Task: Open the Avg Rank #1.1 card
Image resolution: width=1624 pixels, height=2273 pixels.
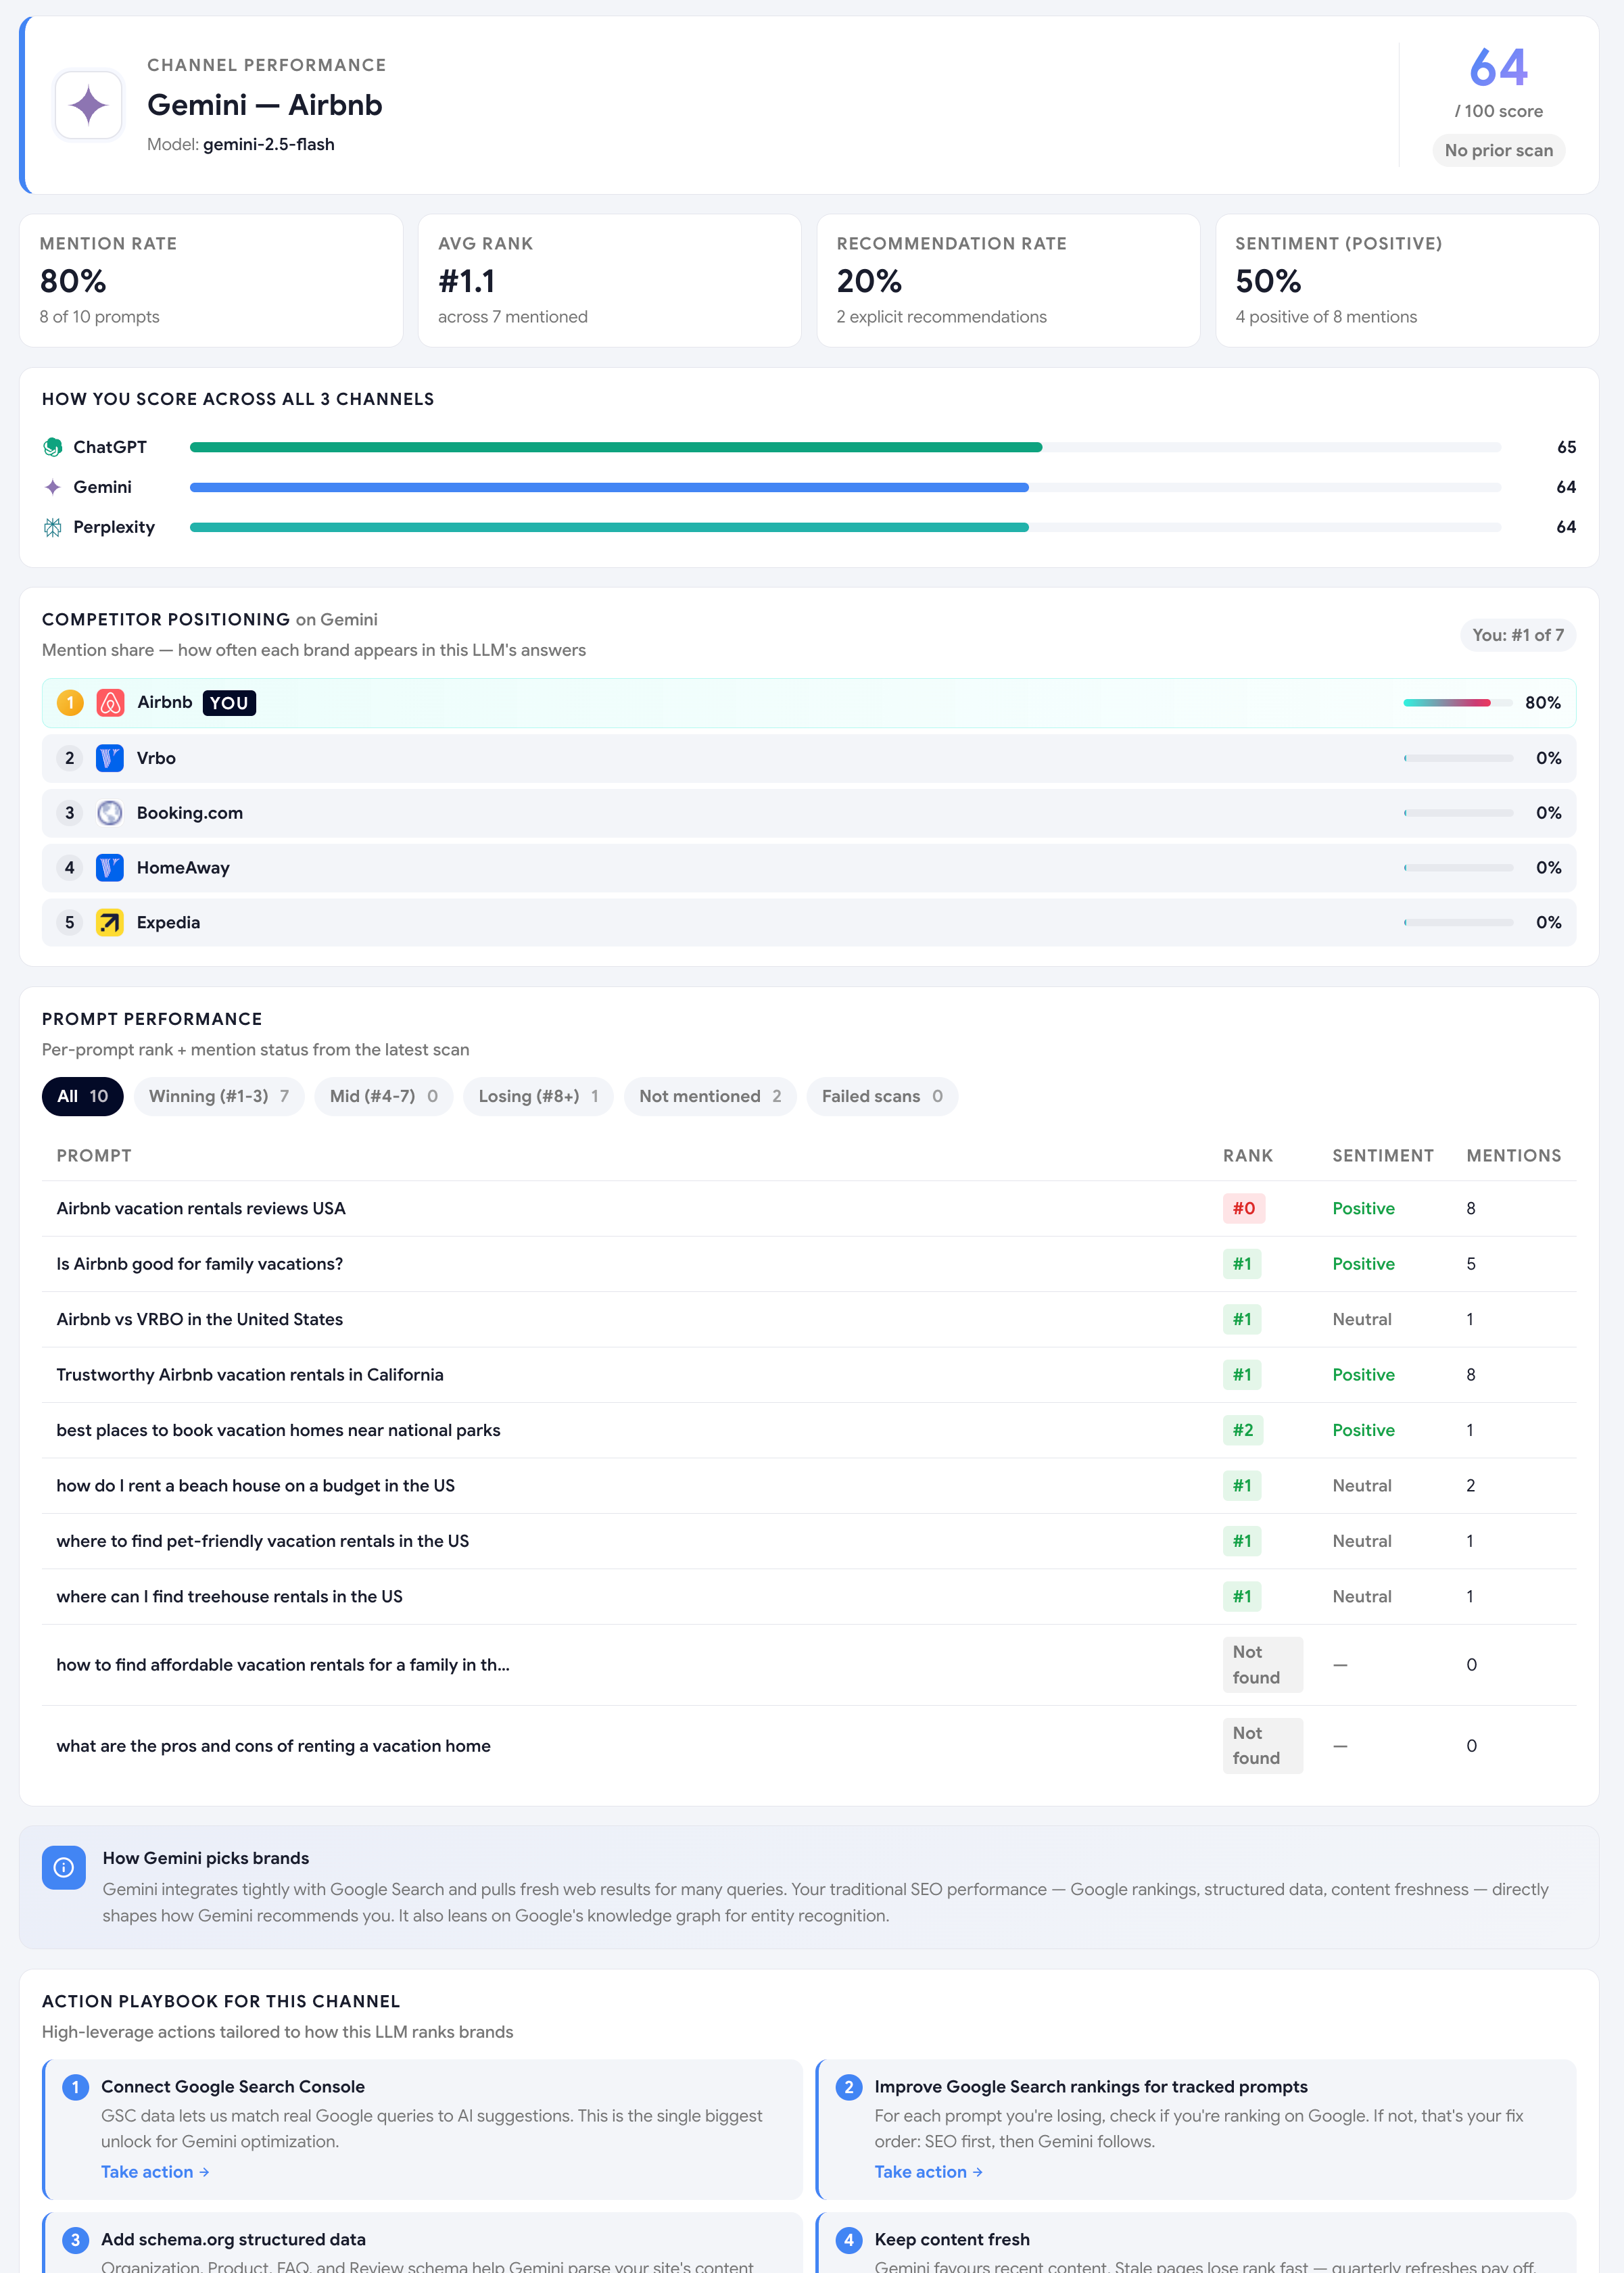Action: point(609,281)
